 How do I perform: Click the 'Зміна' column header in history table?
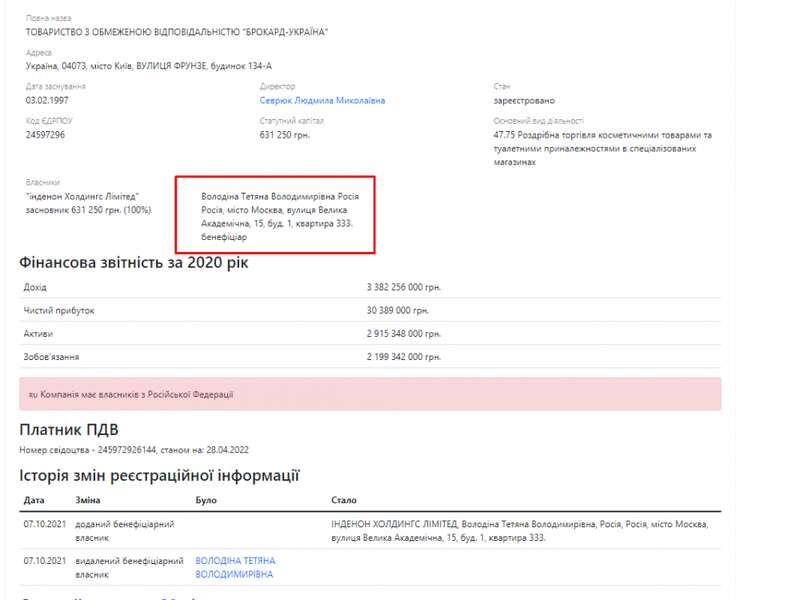(88, 500)
